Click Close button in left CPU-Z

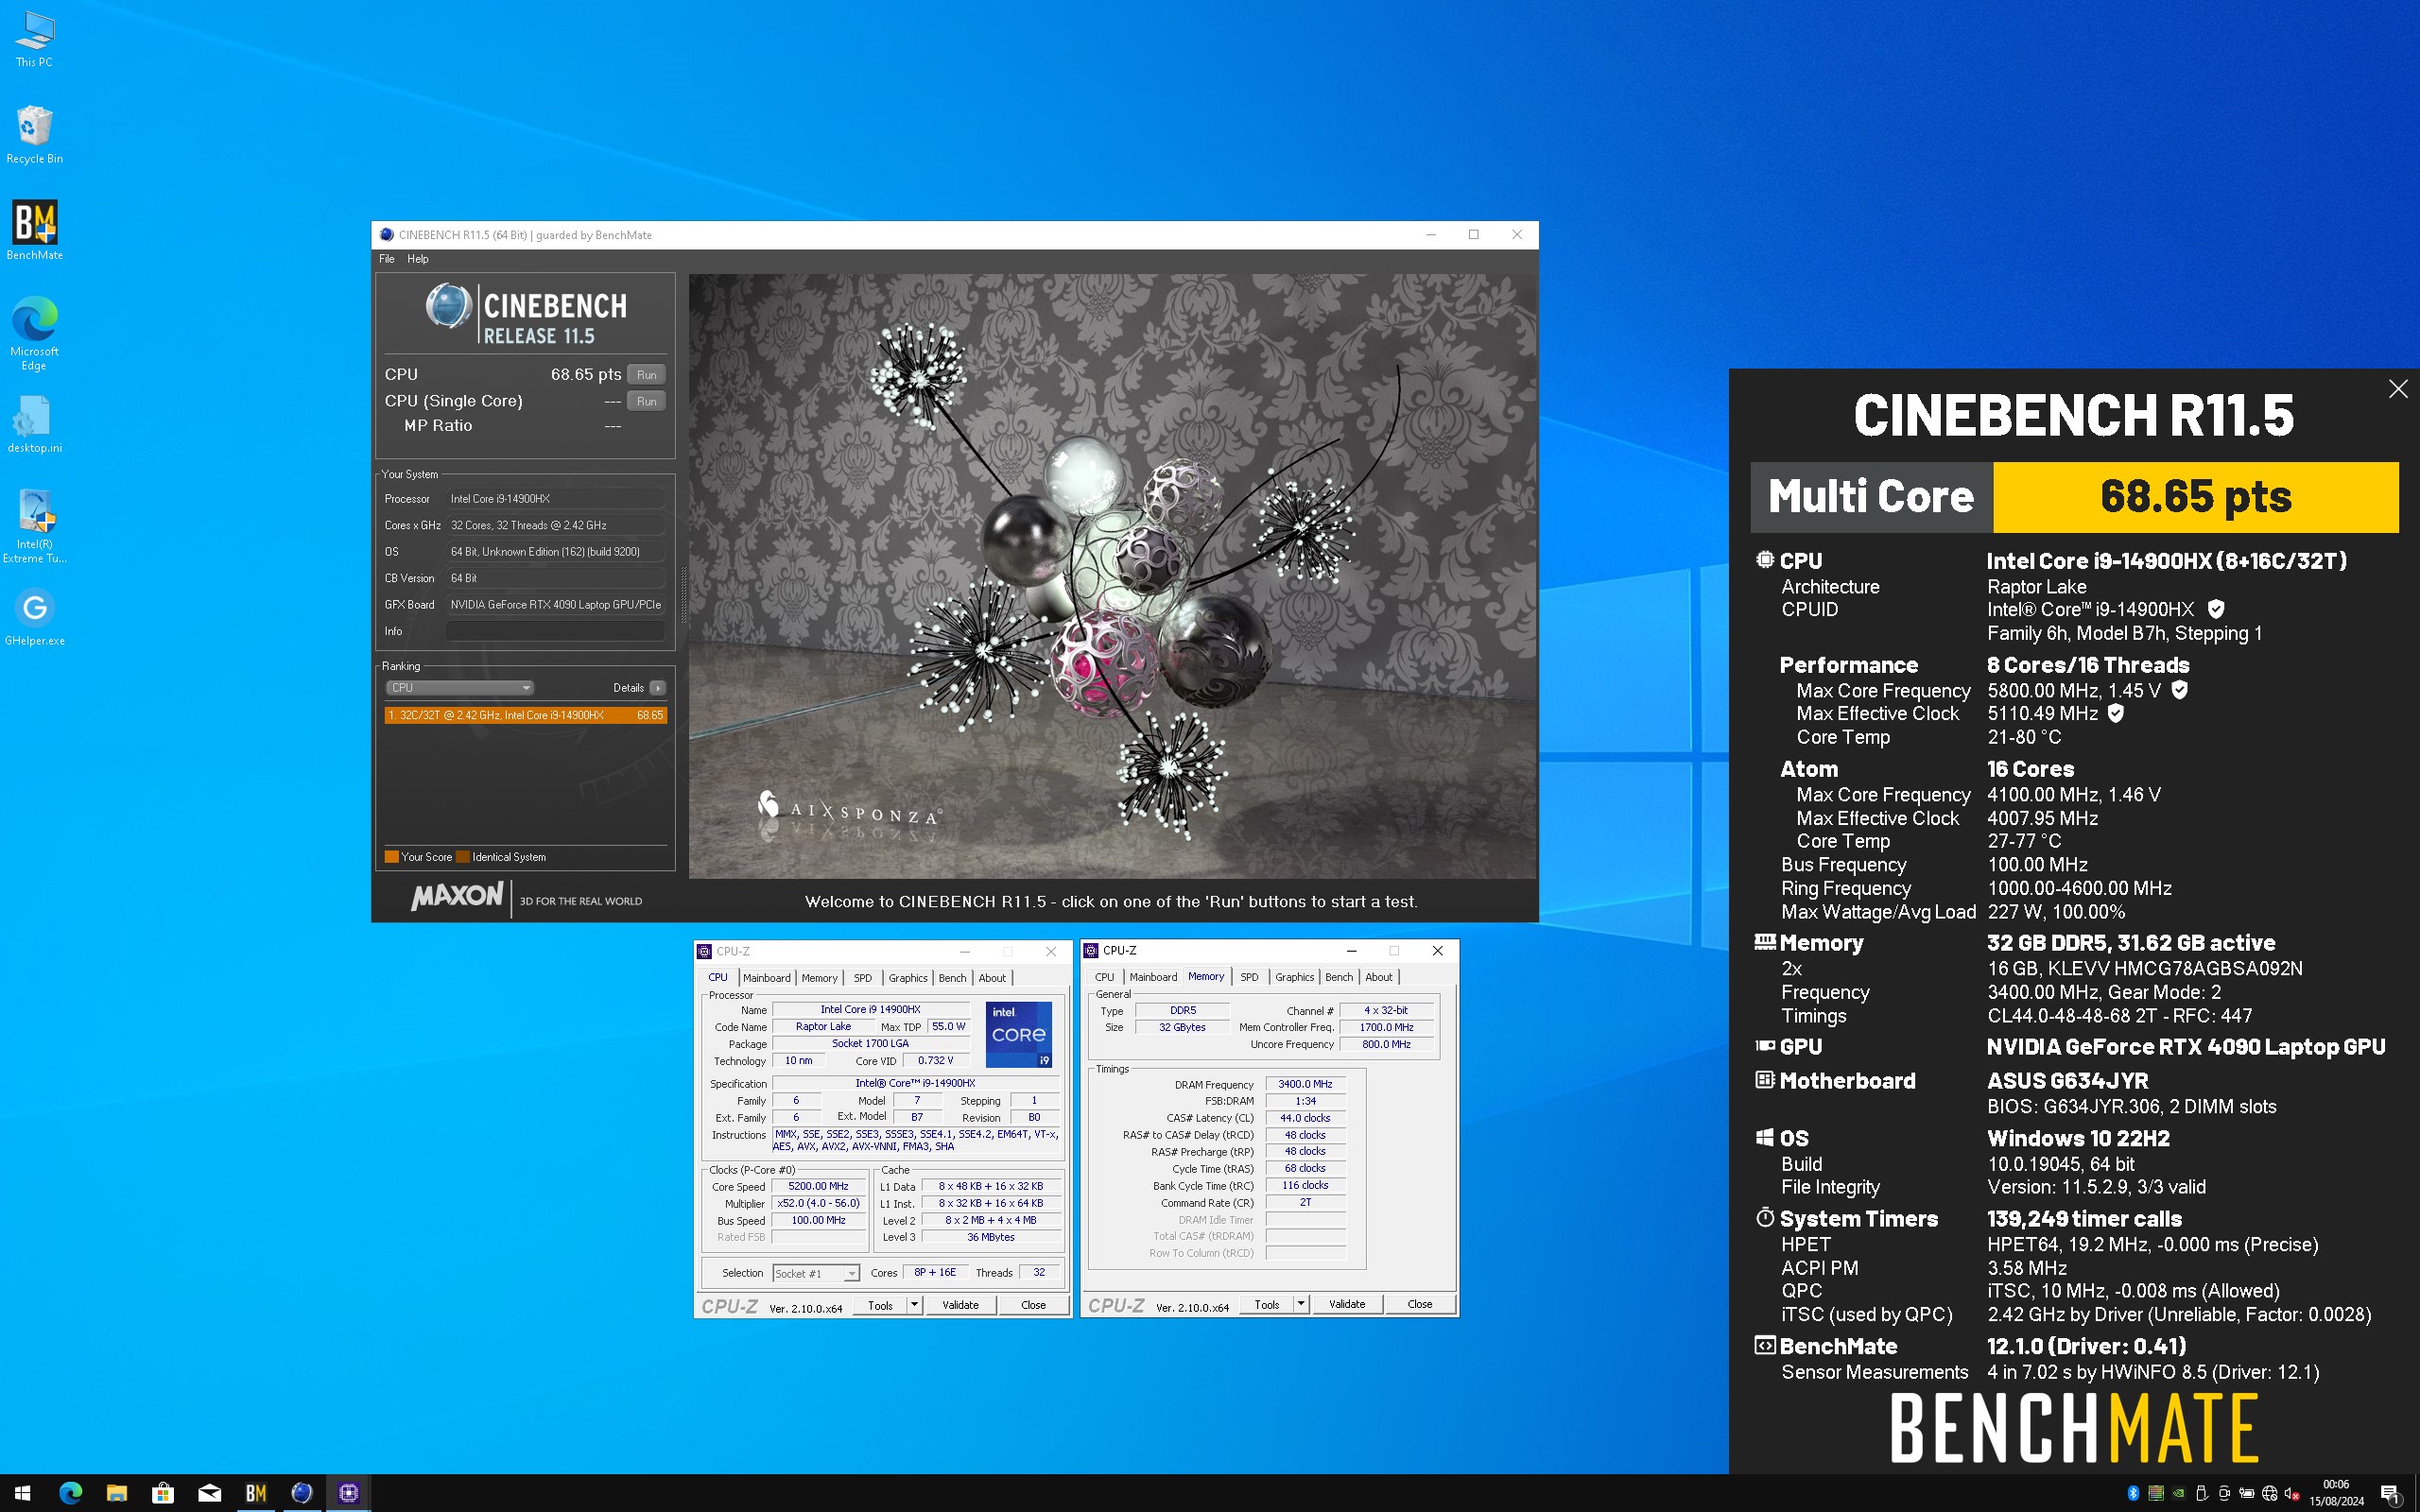1033,1305
